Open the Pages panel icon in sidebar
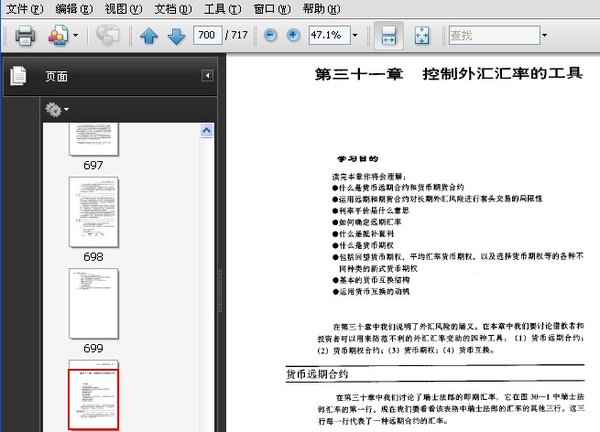Image resolution: width=600 pixels, height=432 pixels. [17, 76]
